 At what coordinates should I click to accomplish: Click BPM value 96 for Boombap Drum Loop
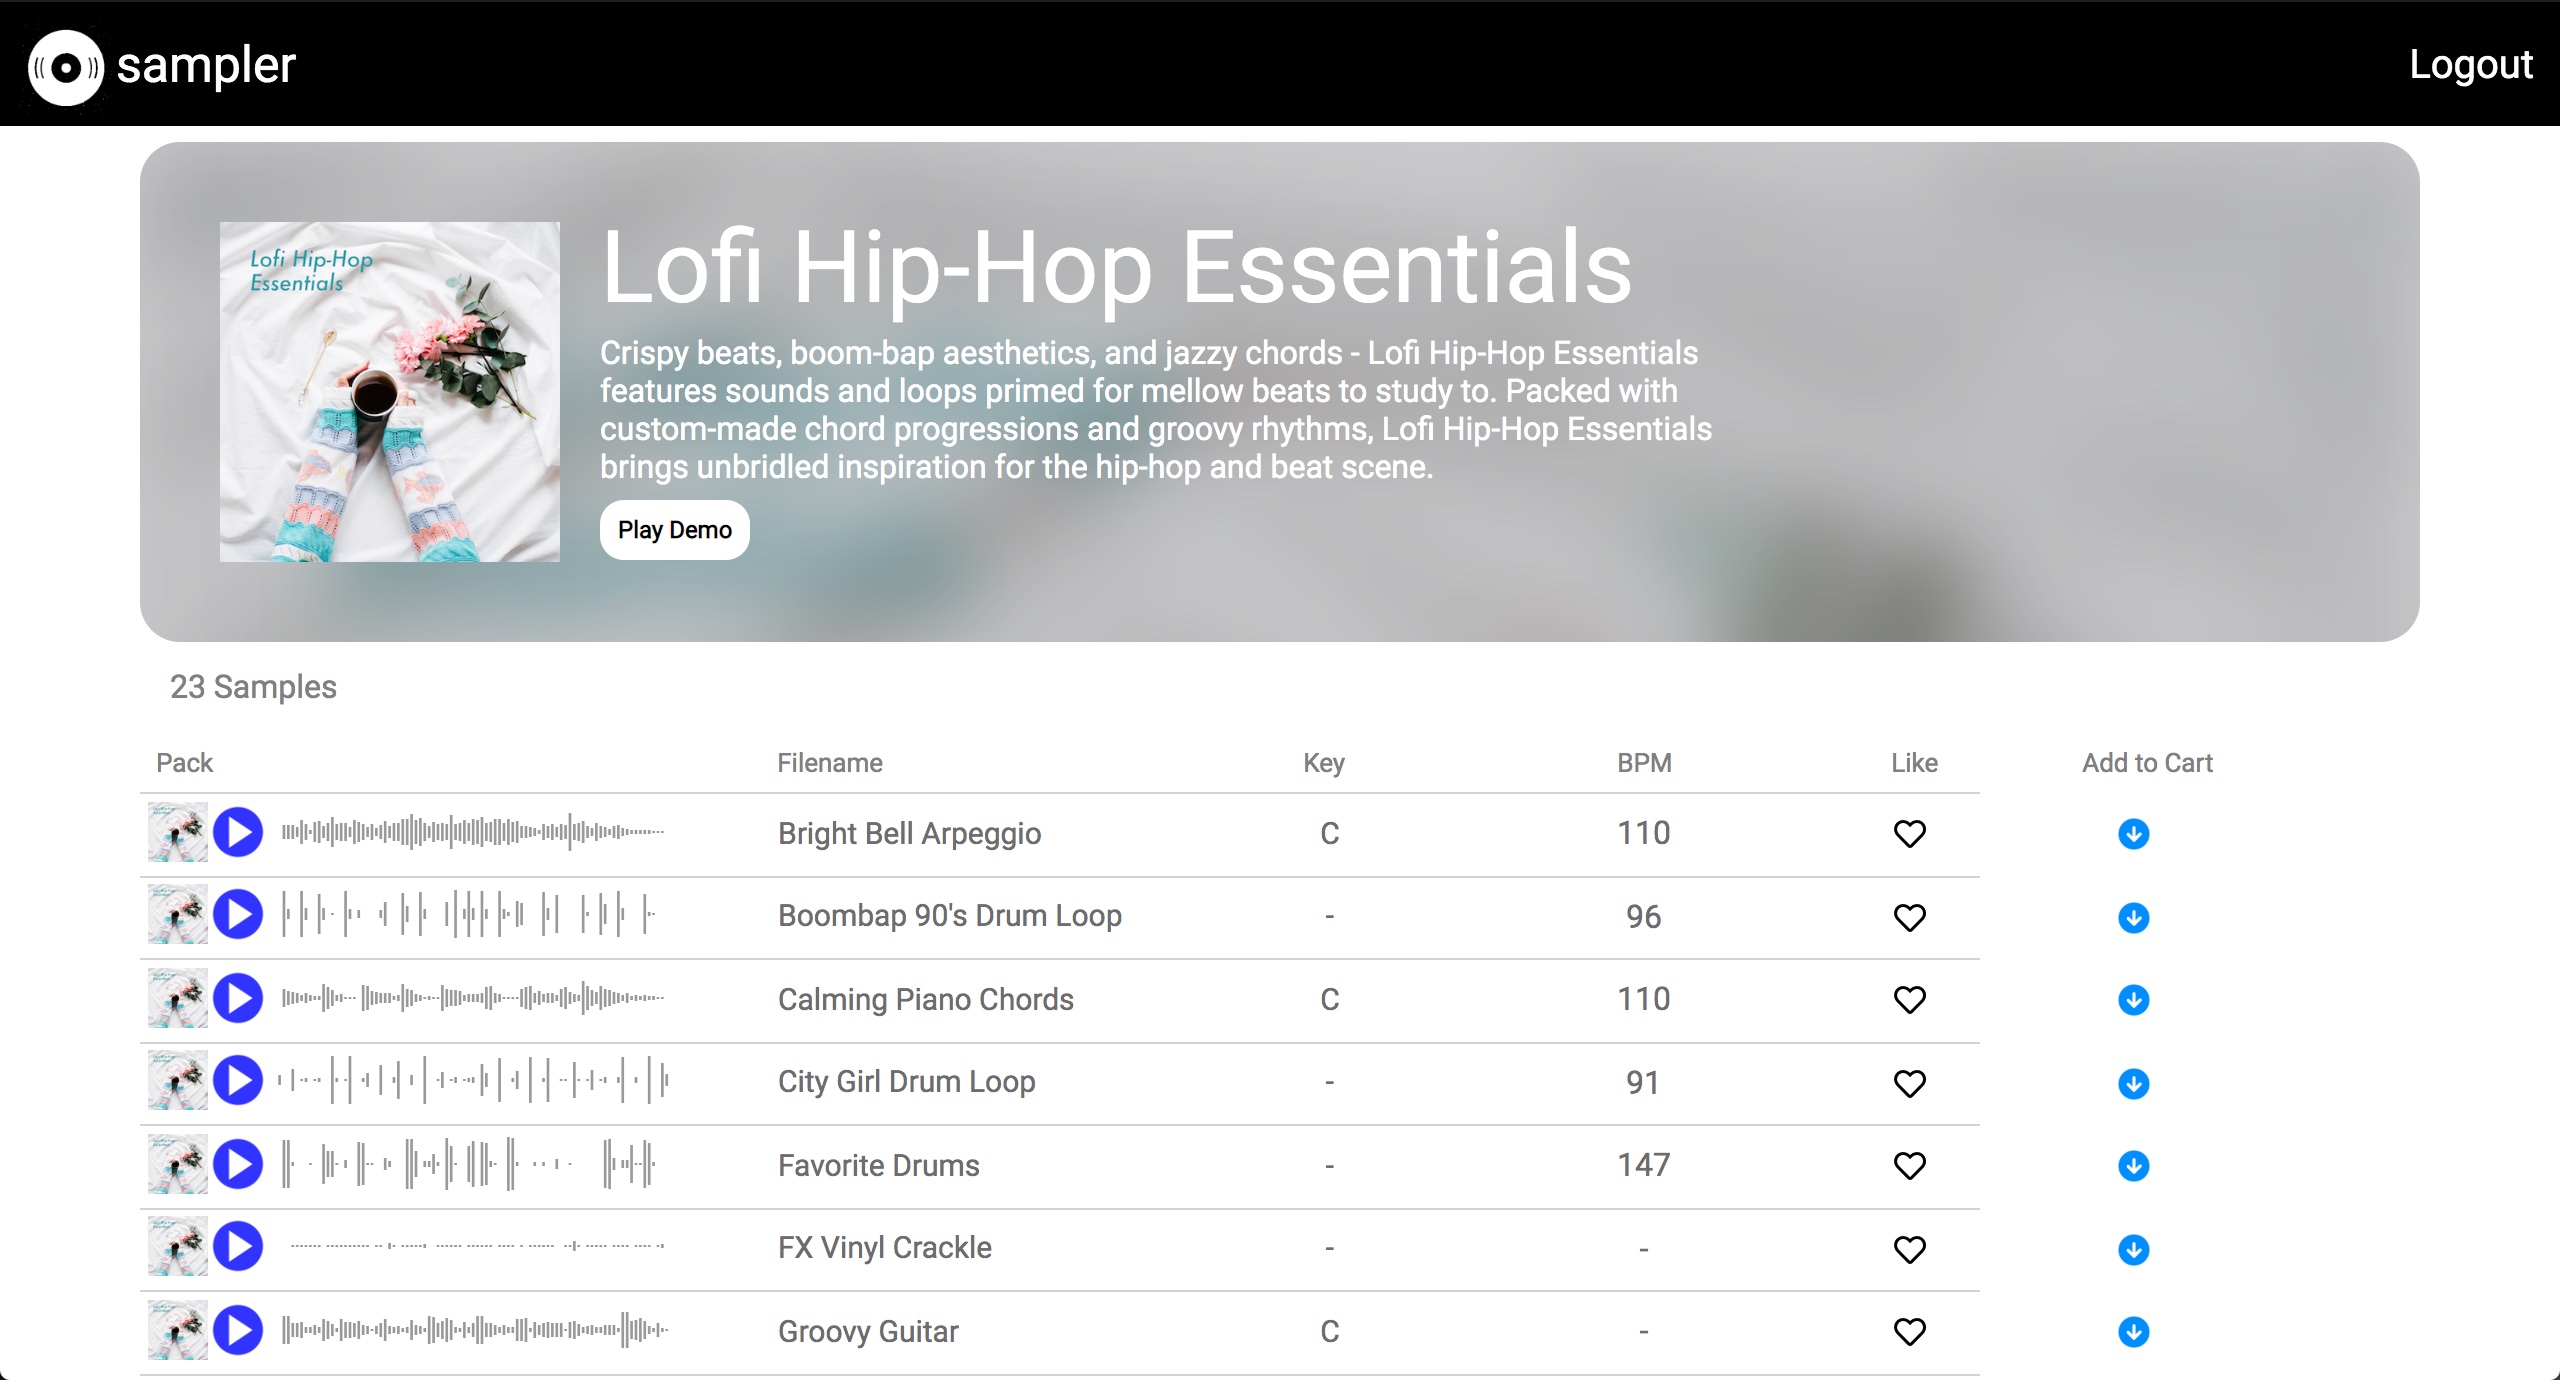(x=1644, y=917)
